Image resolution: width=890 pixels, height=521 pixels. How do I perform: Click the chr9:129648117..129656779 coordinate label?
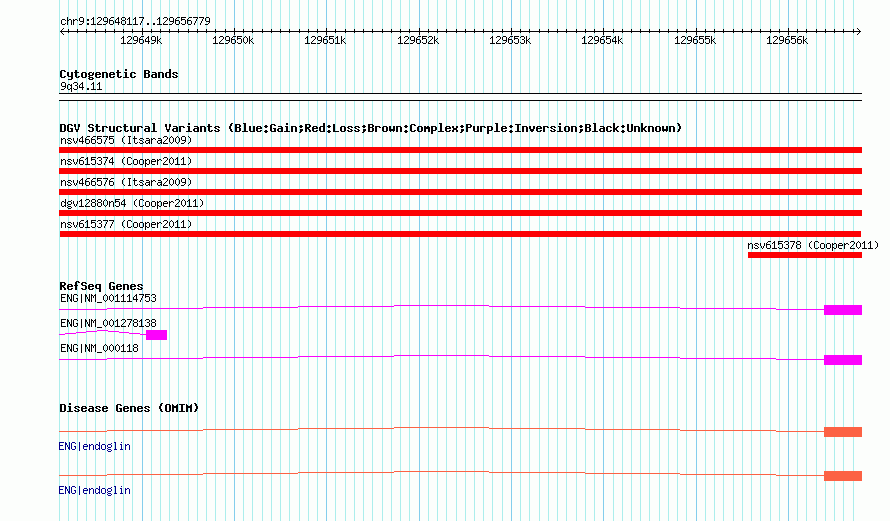pos(135,21)
